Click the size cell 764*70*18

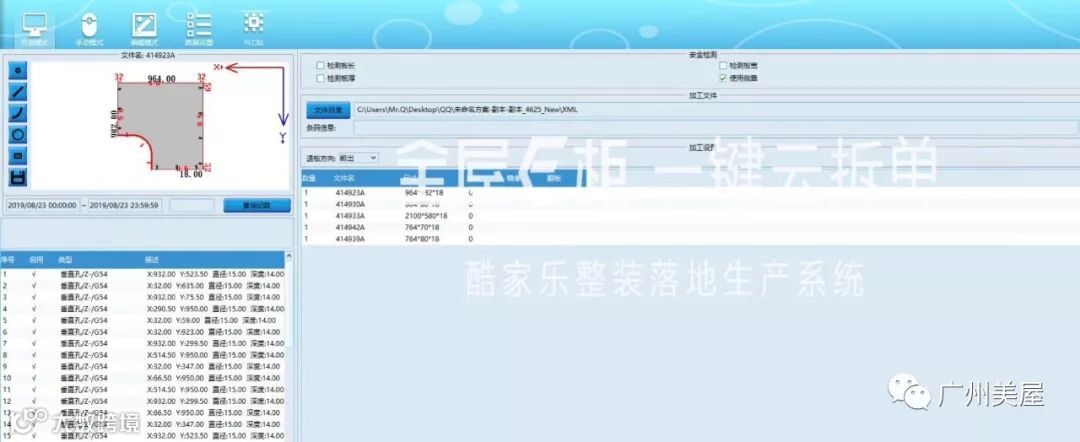[x=423, y=227]
